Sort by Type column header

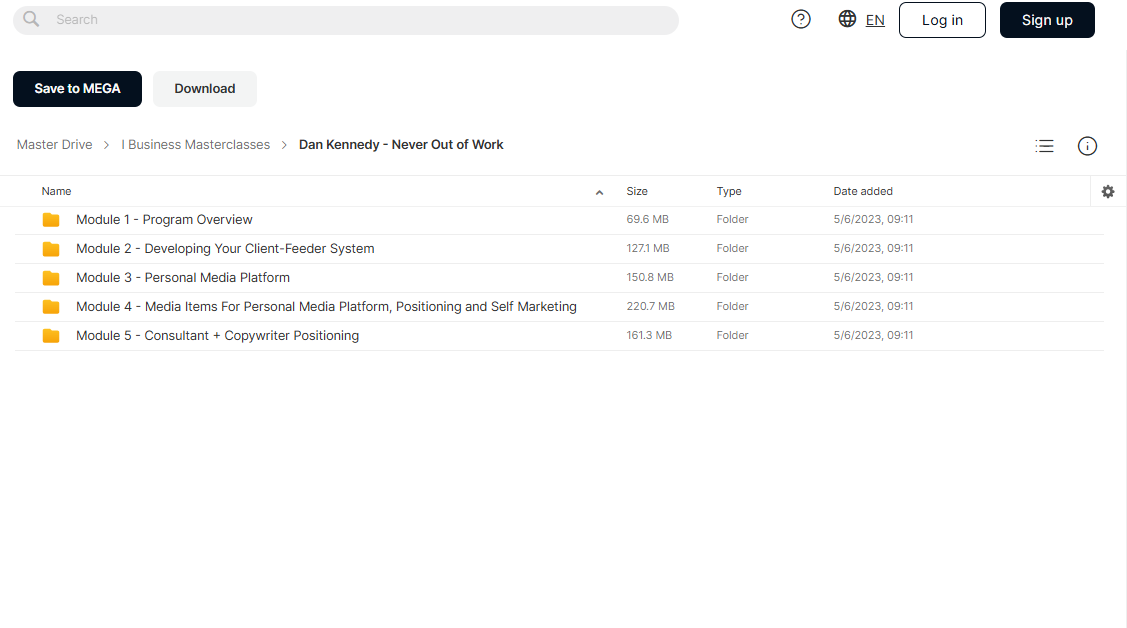click(x=729, y=191)
